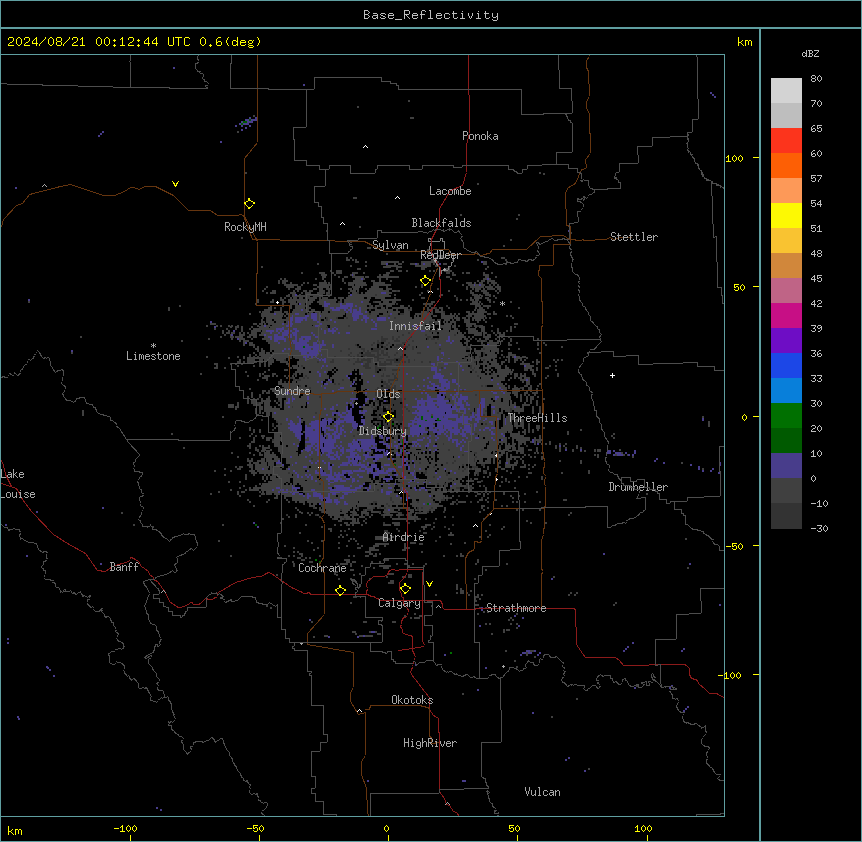The image size is (862, 842).
Task: Click the yellow V marker northwest of RockyMH
Action: coord(175,184)
